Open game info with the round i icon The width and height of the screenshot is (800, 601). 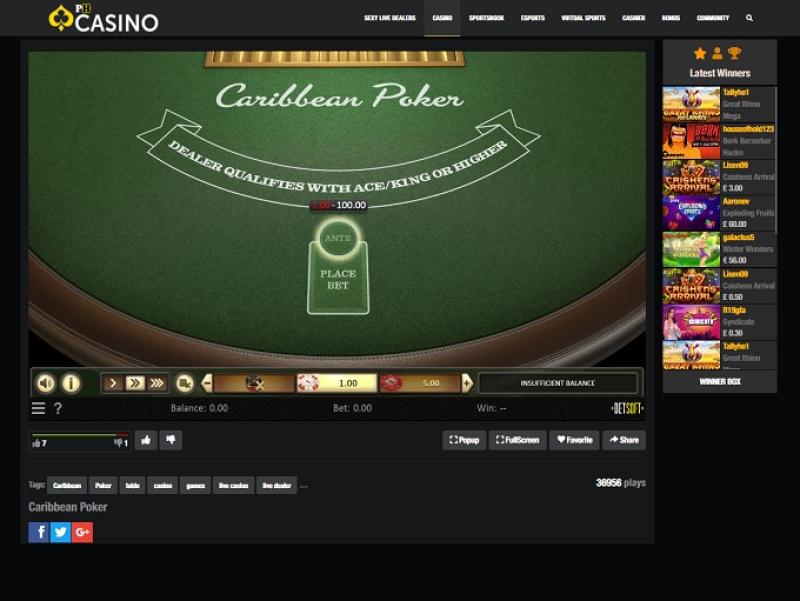pyautogui.click(x=71, y=383)
